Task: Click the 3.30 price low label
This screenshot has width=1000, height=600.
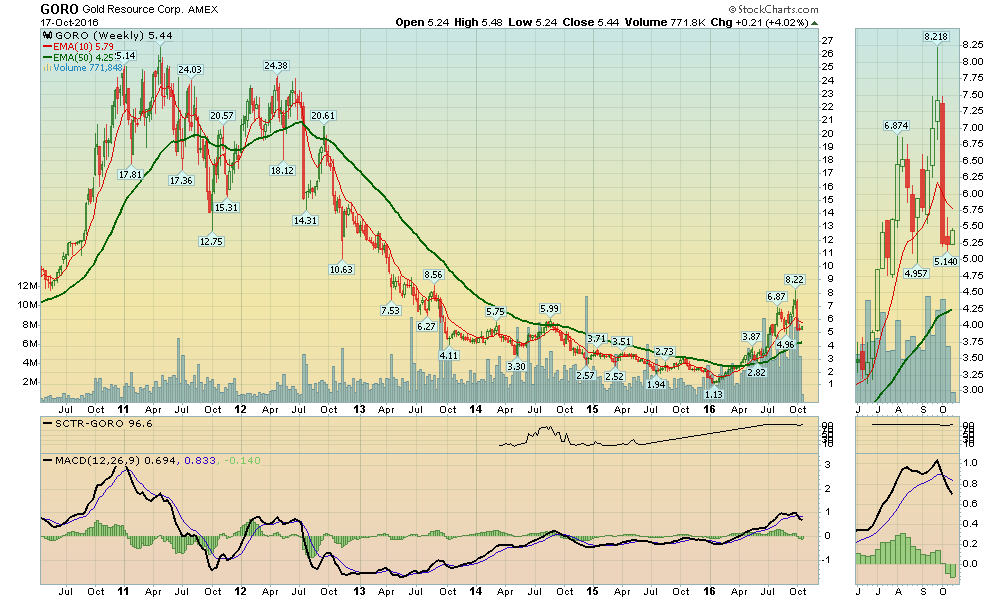Action: click(517, 367)
